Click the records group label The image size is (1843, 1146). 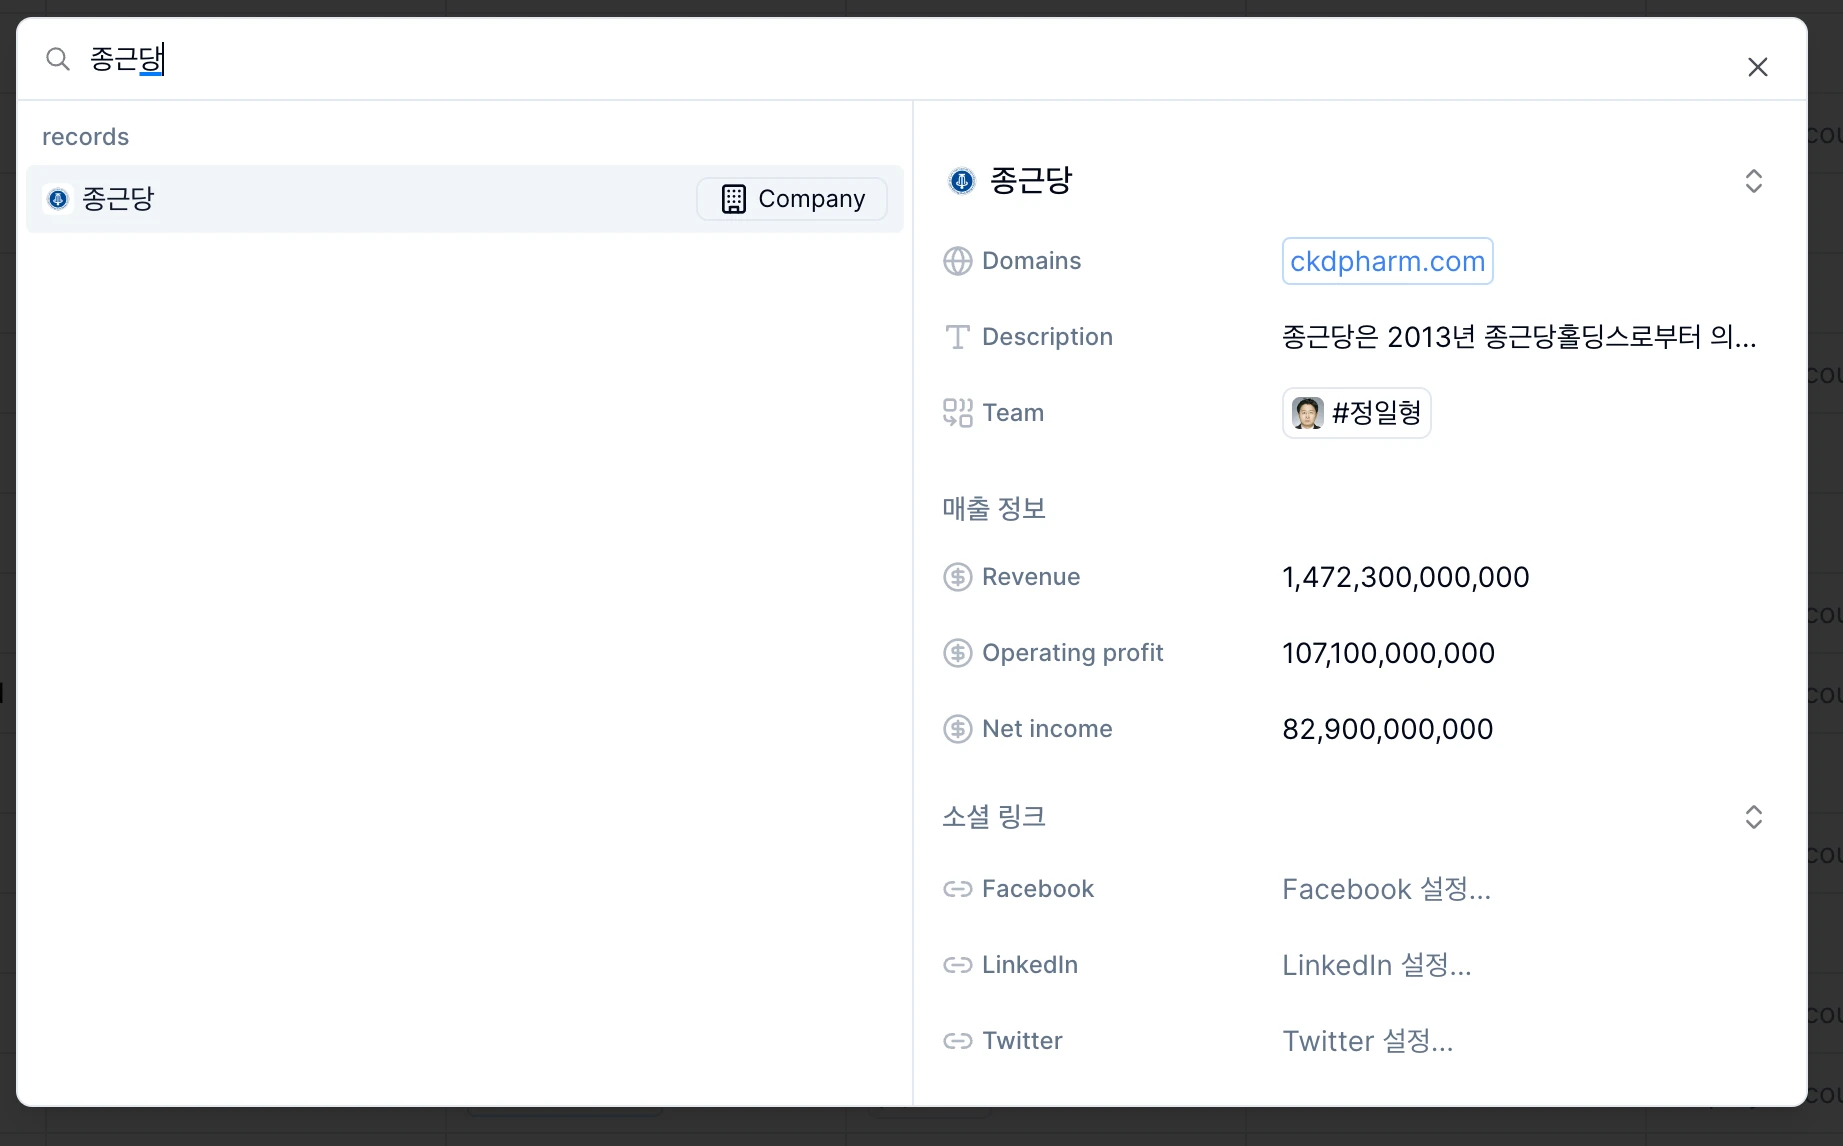point(85,137)
